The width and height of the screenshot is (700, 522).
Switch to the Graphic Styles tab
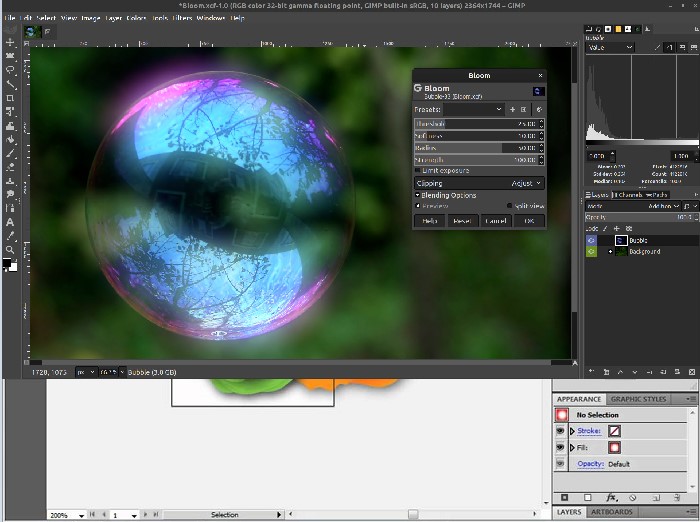638,399
